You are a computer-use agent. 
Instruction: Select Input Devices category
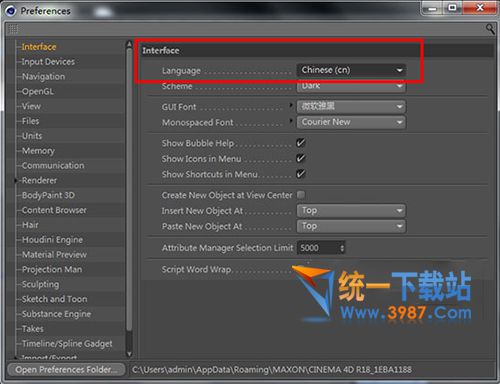click(48, 62)
